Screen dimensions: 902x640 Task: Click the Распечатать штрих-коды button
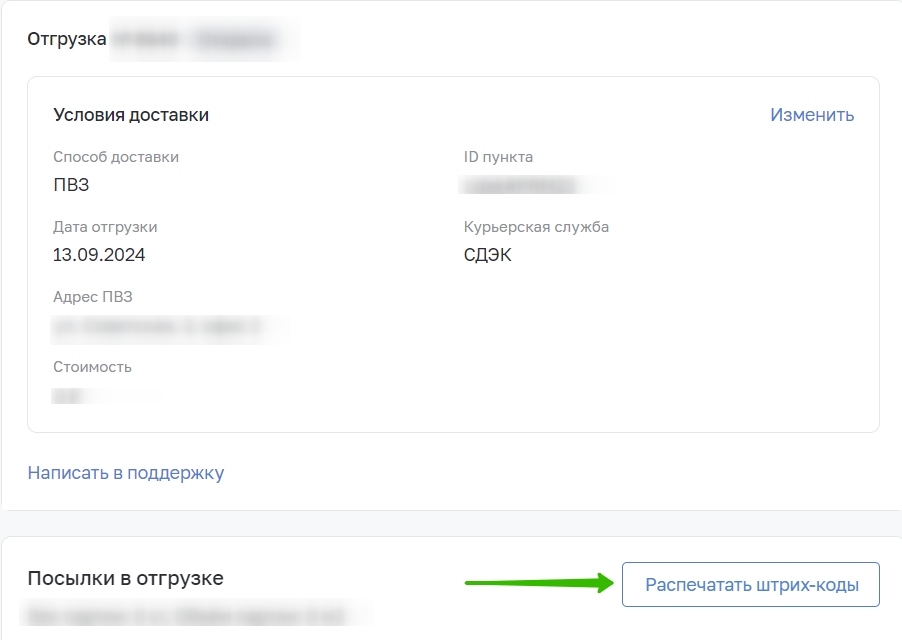click(751, 584)
